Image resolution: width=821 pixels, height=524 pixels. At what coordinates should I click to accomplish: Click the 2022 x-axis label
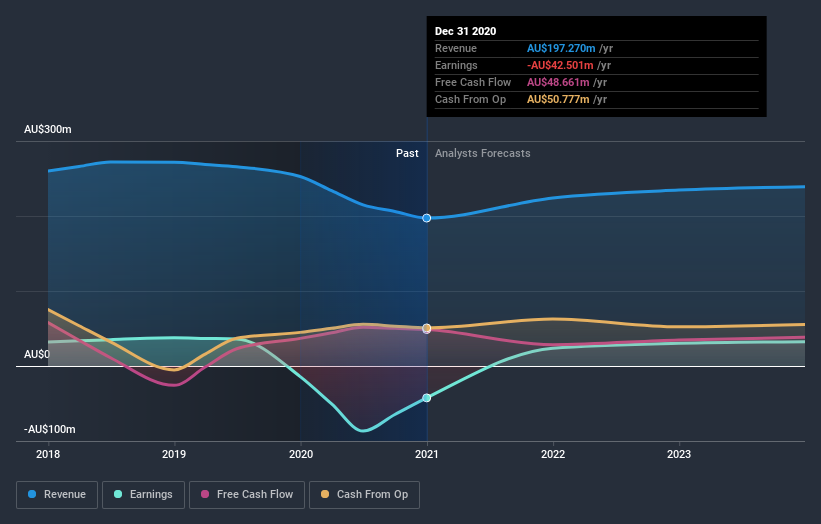point(553,454)
